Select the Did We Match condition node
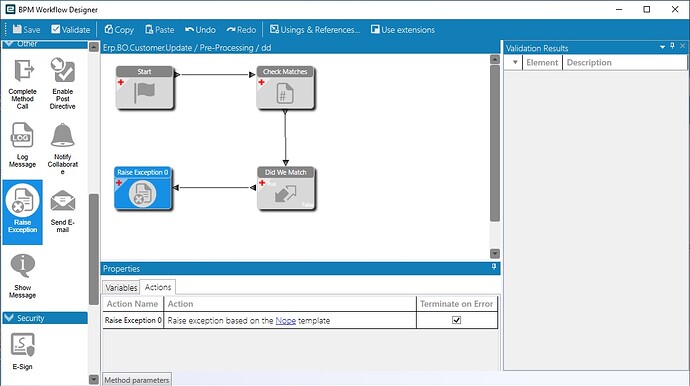 286,188
